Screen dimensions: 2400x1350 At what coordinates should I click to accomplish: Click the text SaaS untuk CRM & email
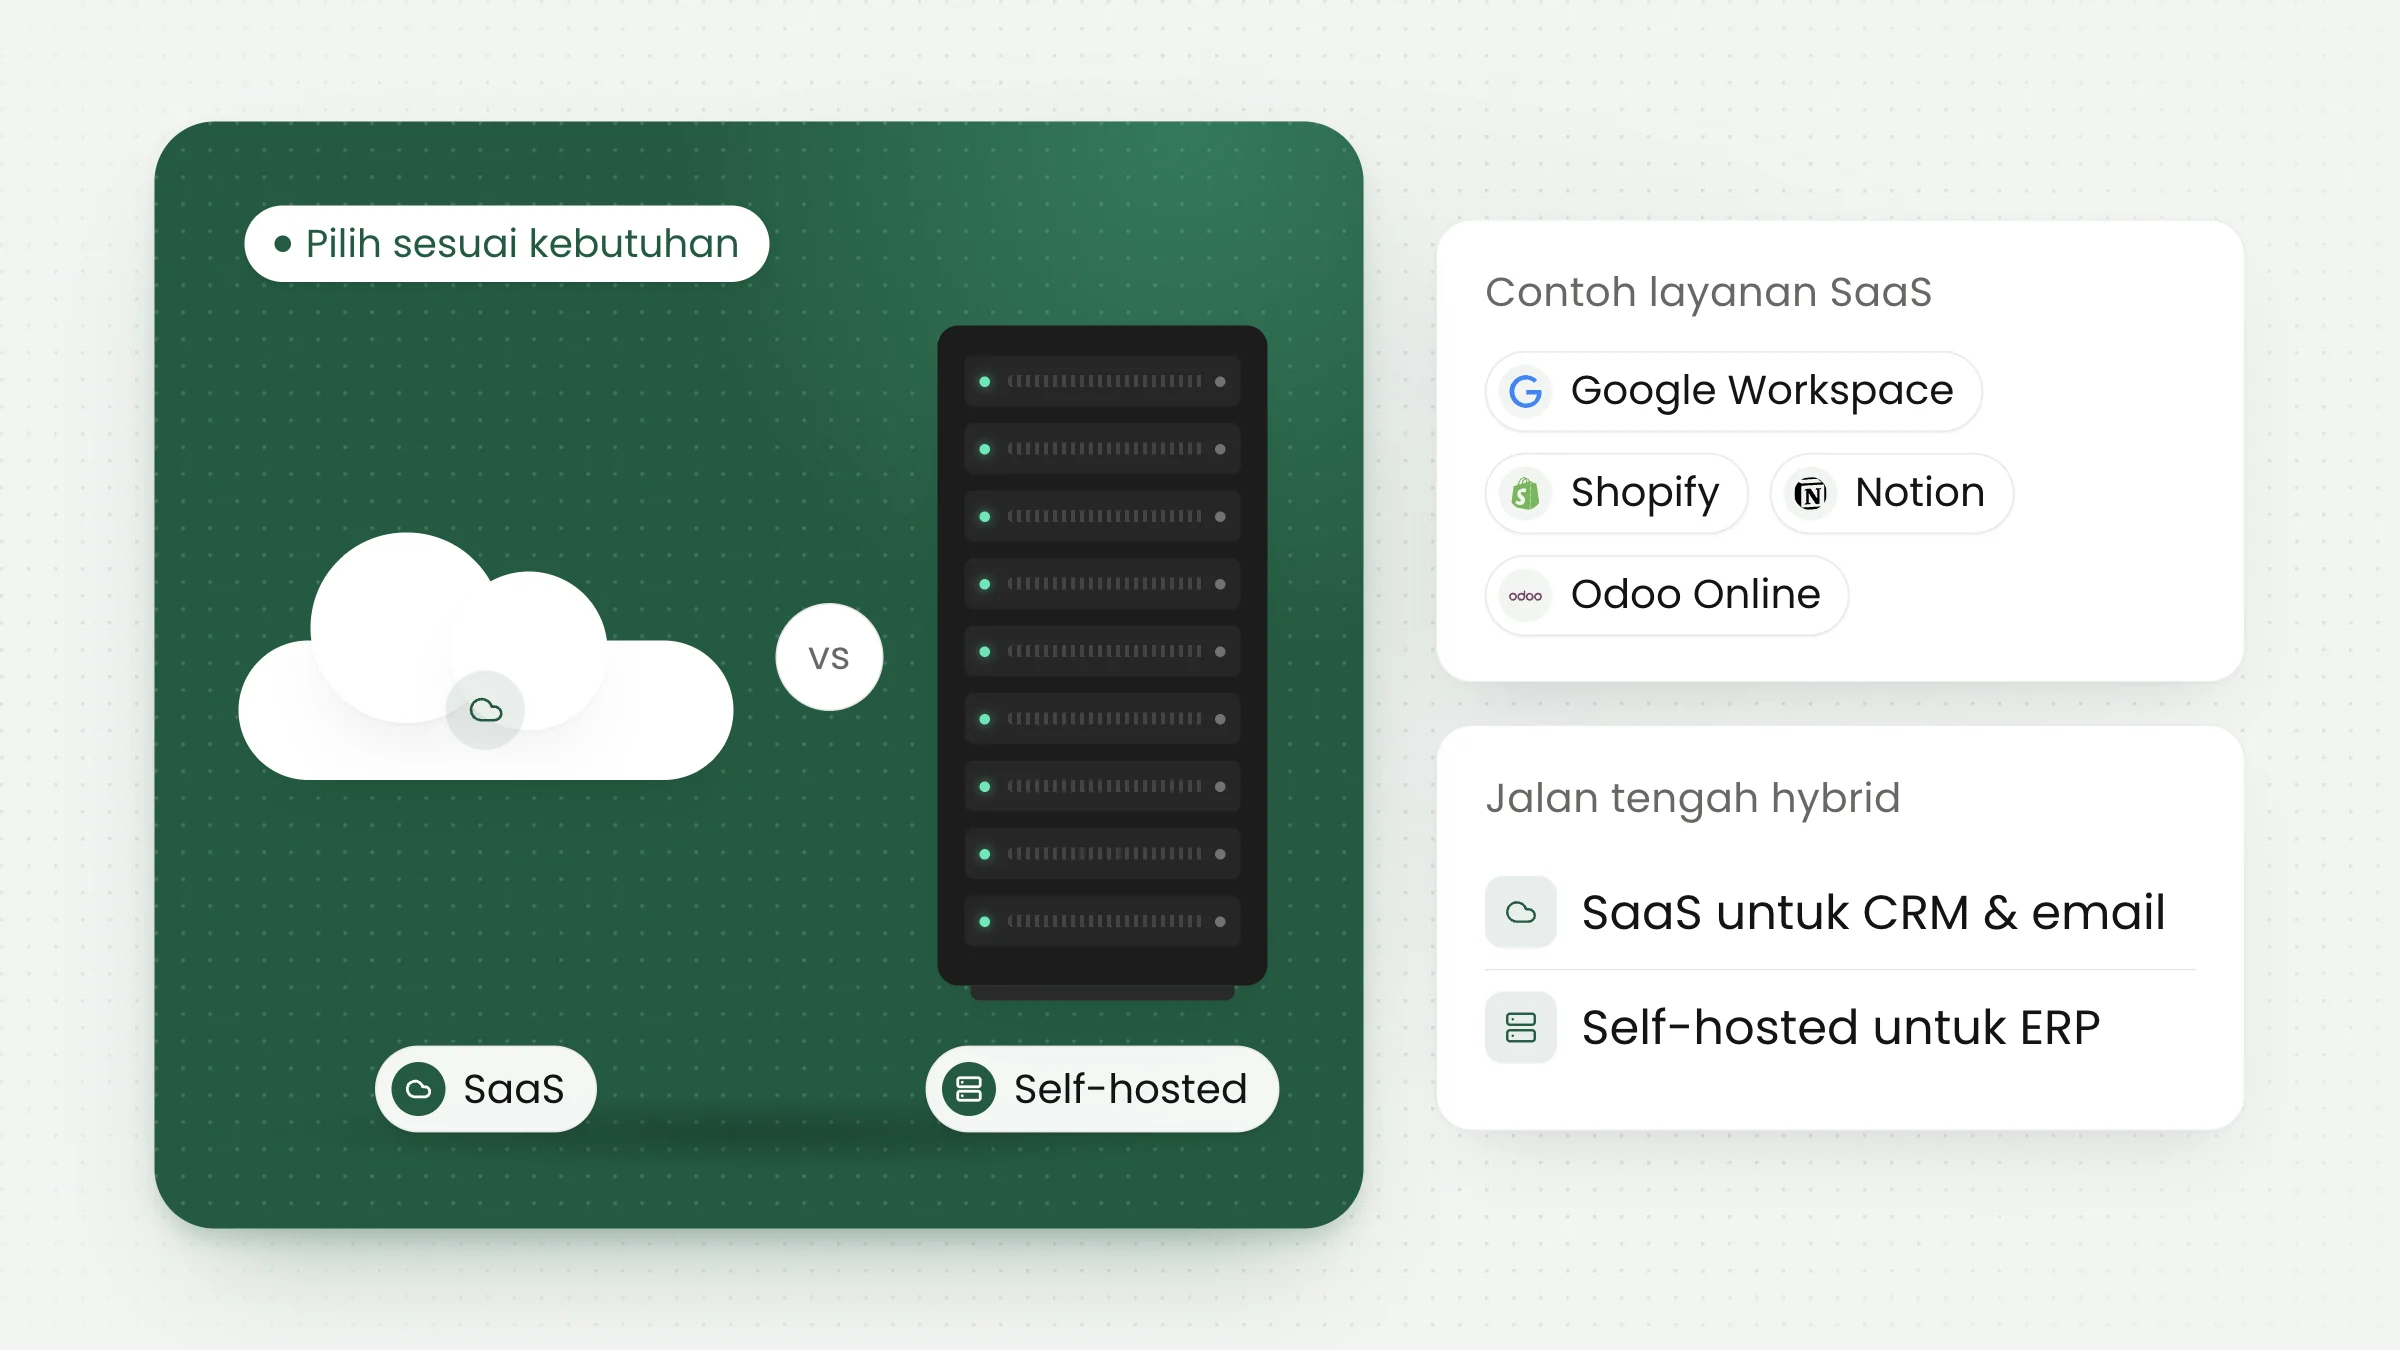tap(1873, 912)
